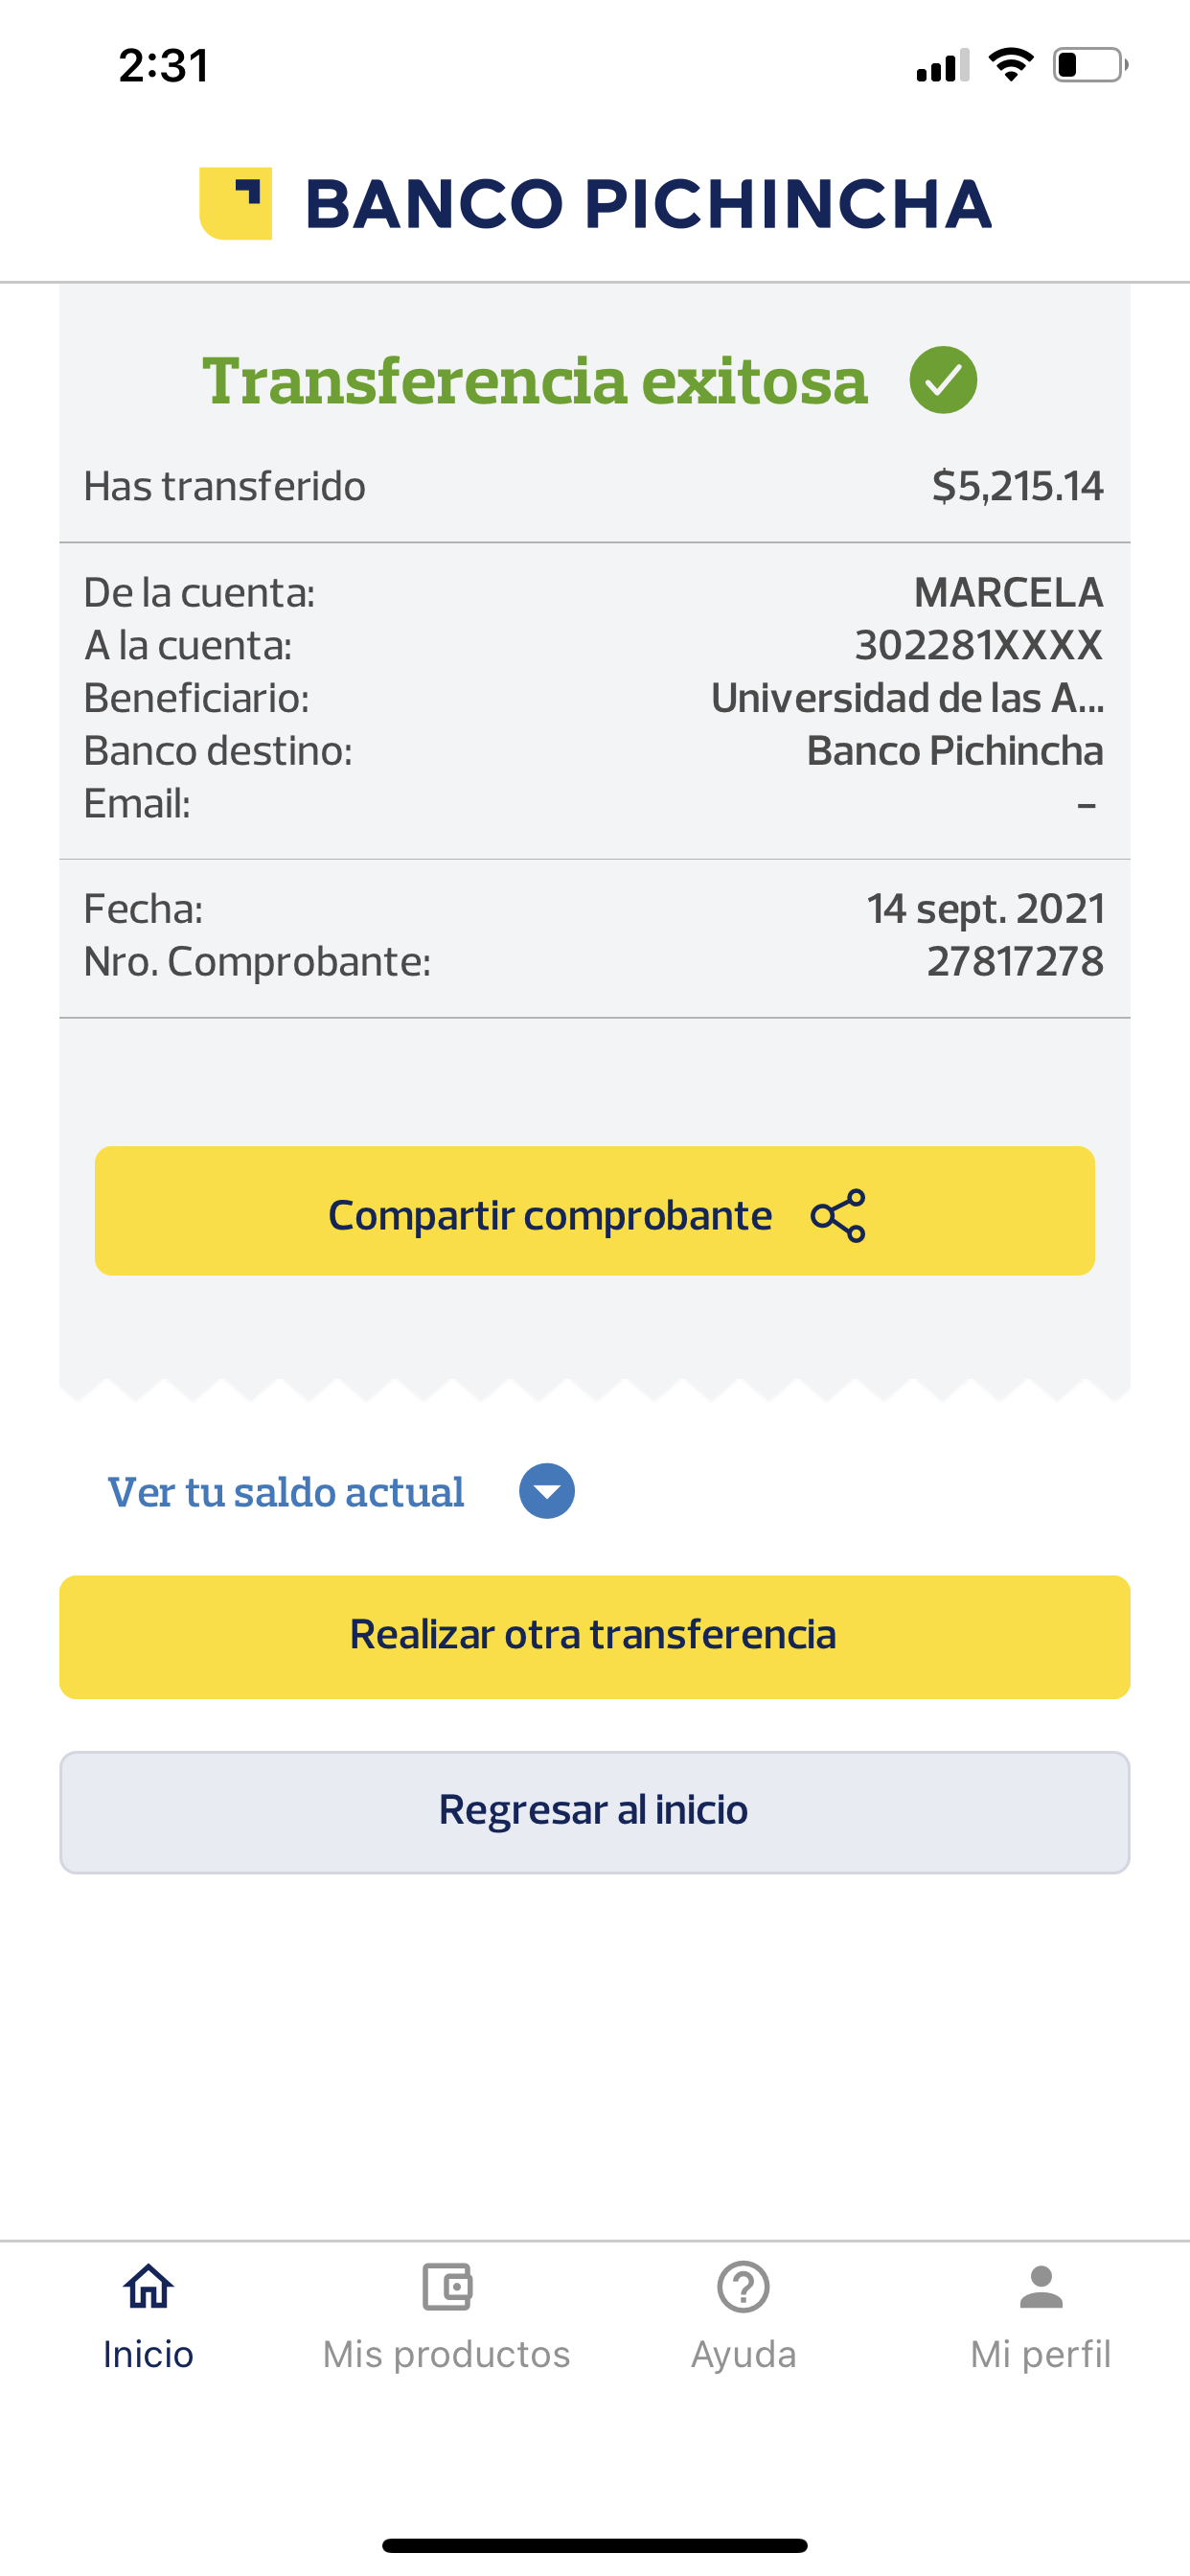Tap the truncated Universidad de las A... beneficiary

906,698
